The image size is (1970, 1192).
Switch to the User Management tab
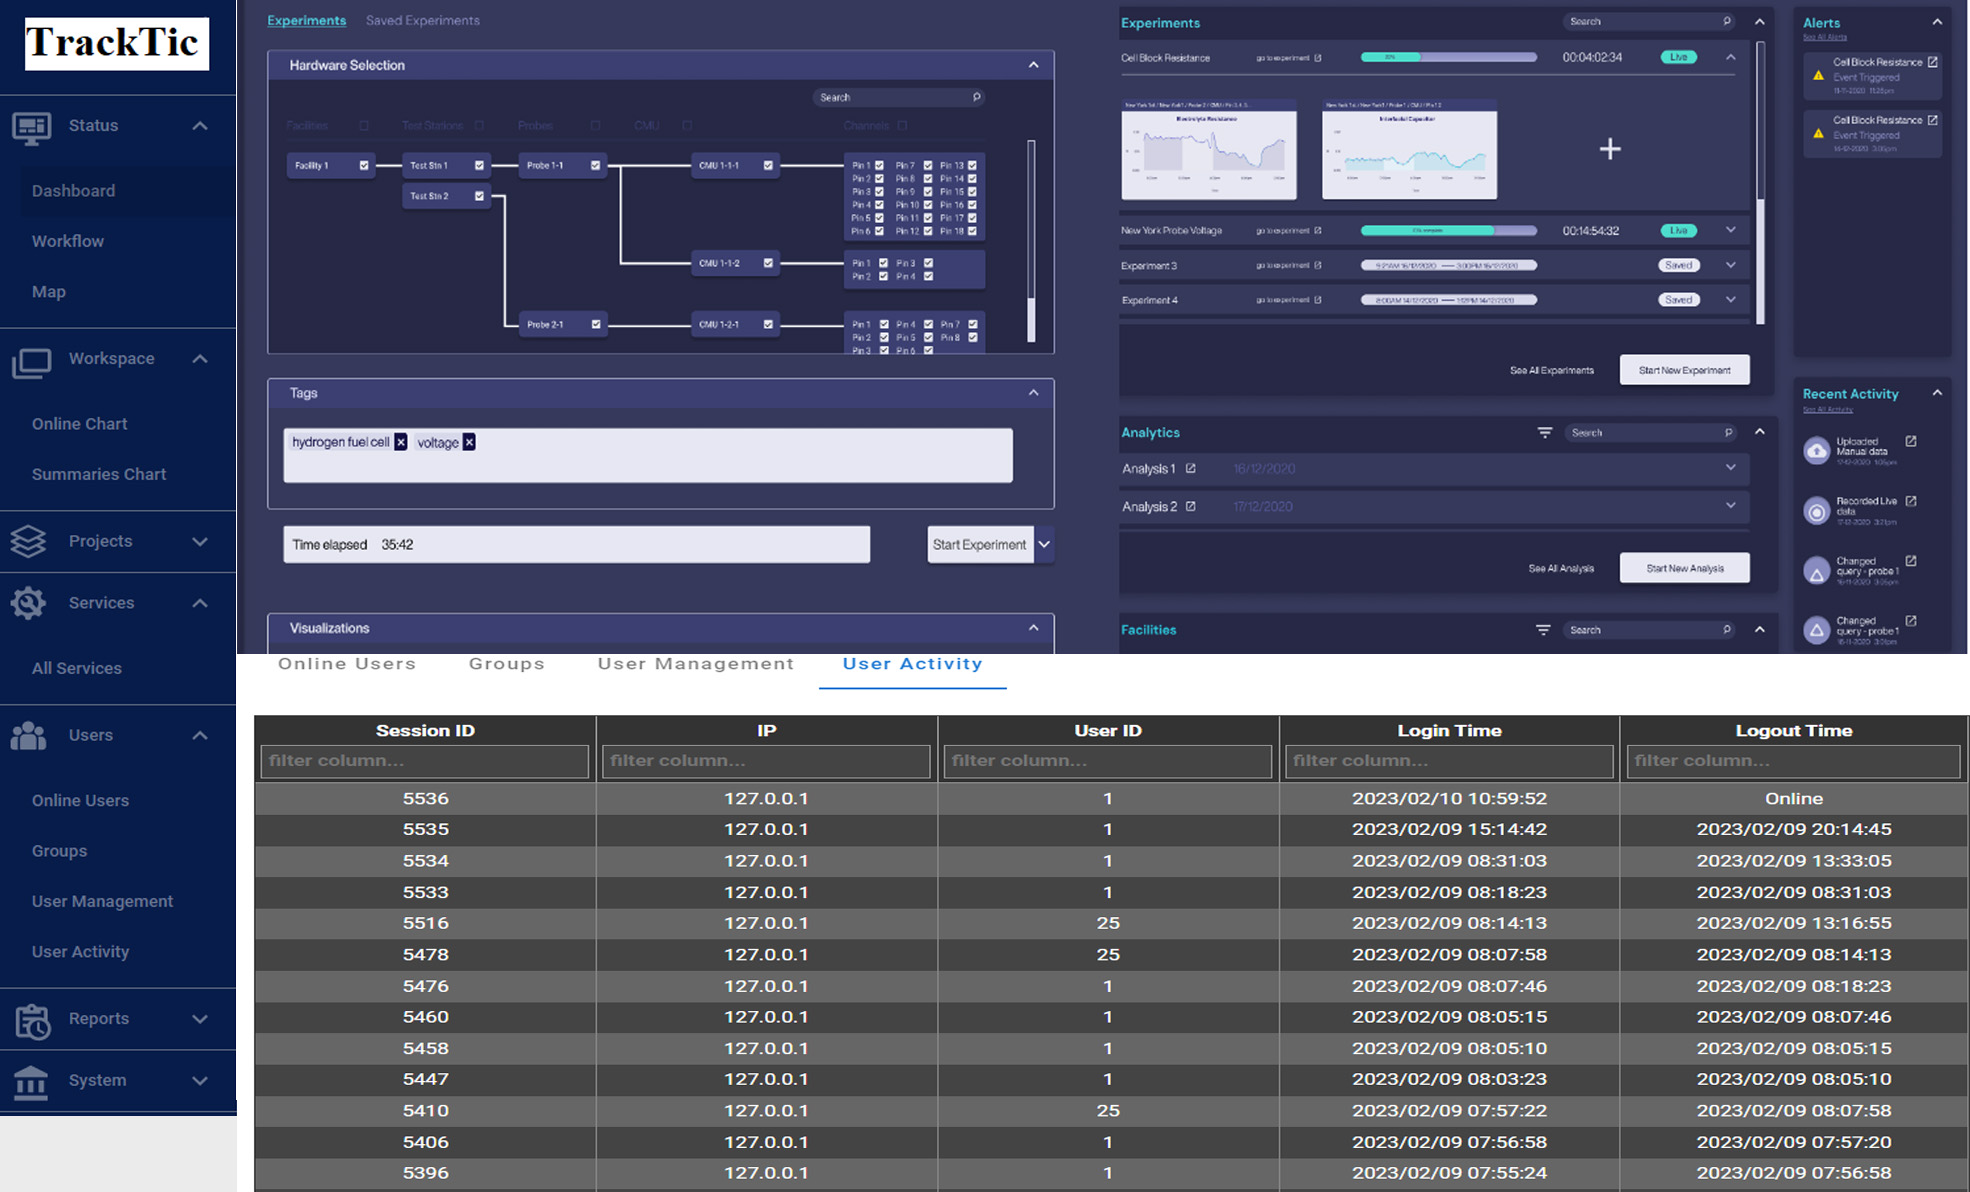click(695, 664)
